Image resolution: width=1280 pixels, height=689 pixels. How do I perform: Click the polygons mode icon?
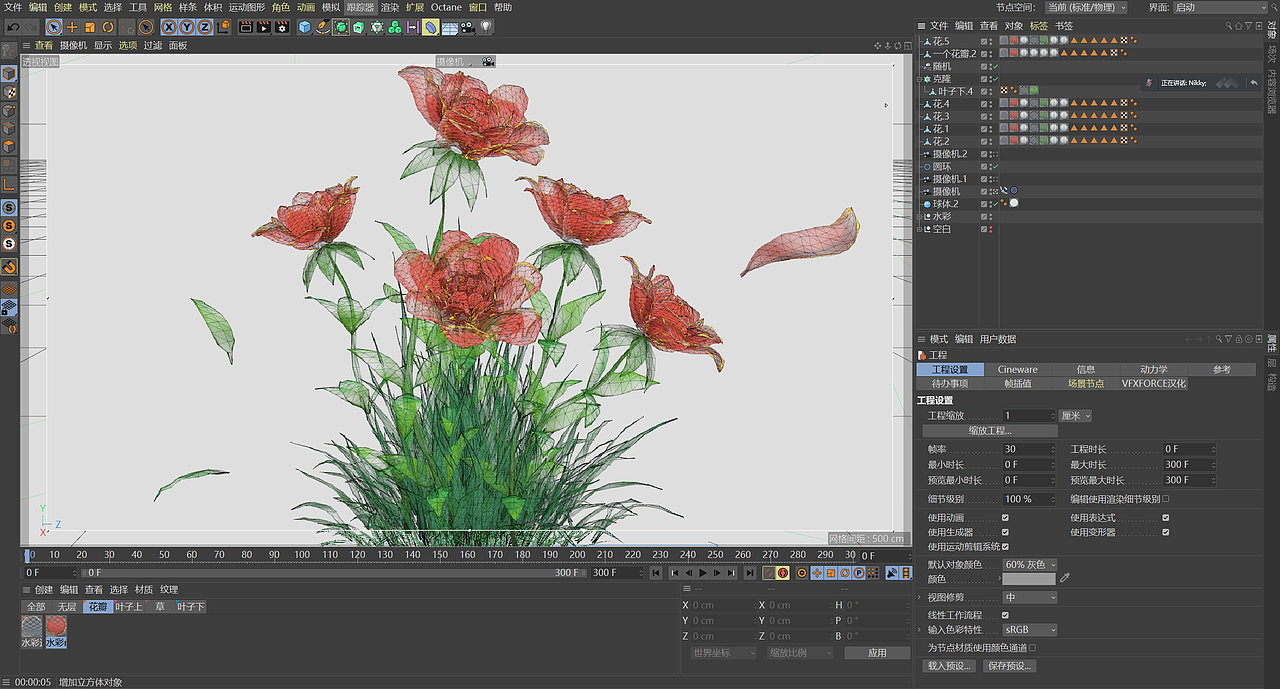pyautogui.click(x=8, y=146)
